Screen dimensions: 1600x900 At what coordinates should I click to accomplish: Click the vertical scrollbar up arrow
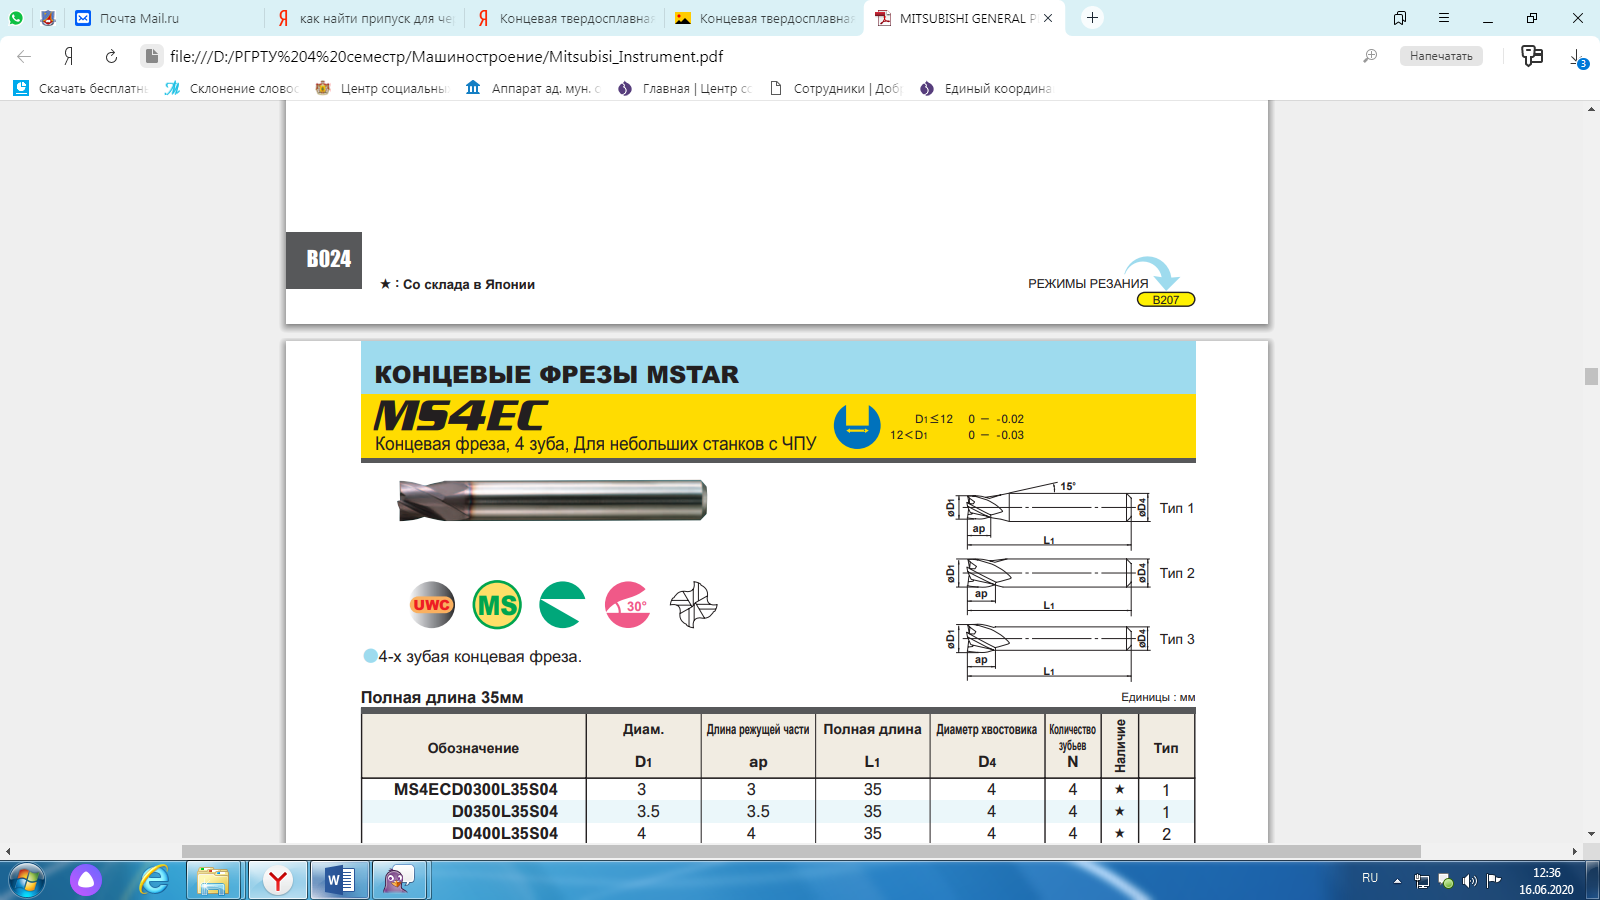pos(1591,108)
